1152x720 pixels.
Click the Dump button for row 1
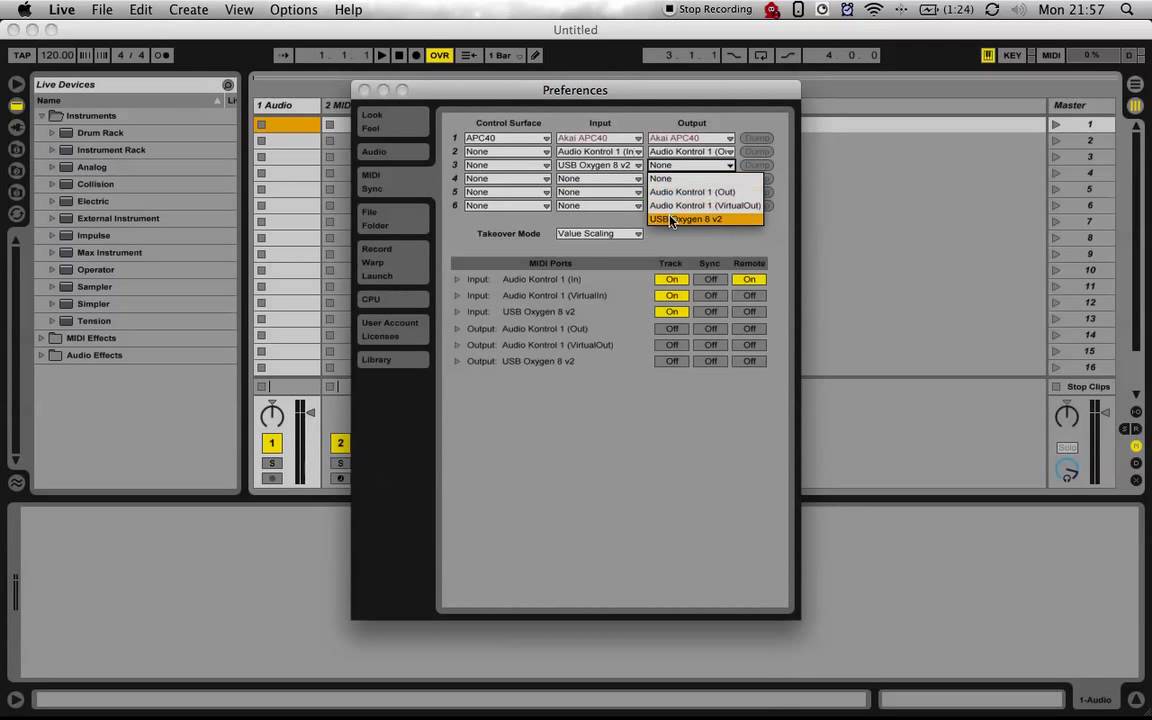[756, 138]
